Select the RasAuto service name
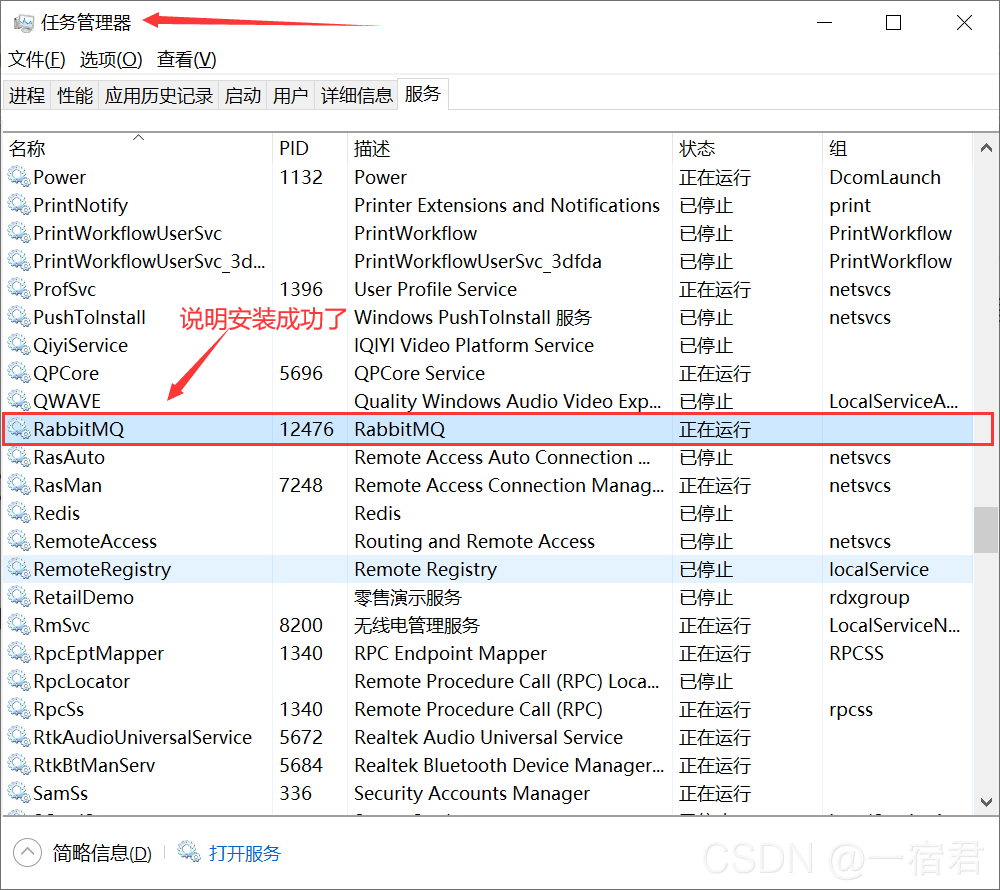Screen dimensions: 1000x890 (x=69, y=457)
